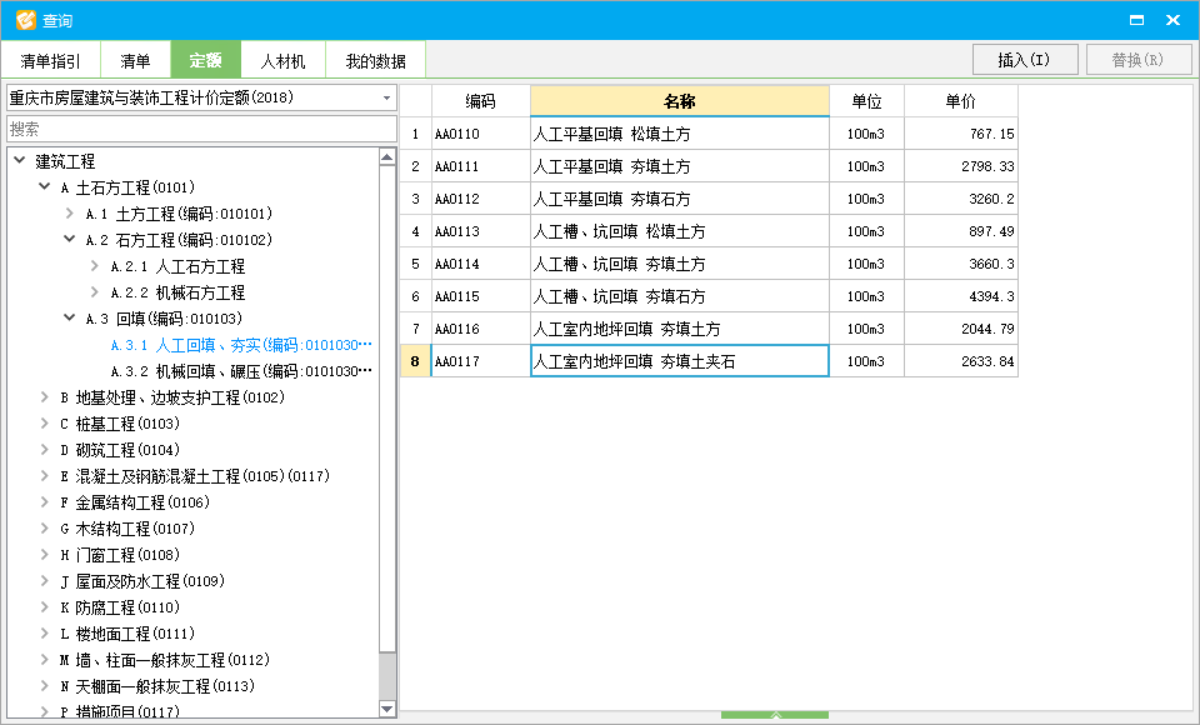The image size is (1200, 725).
Task: Select 人工平基回填 夯填石方 cell
Action: pyautogui.click(x=680, y=198)
